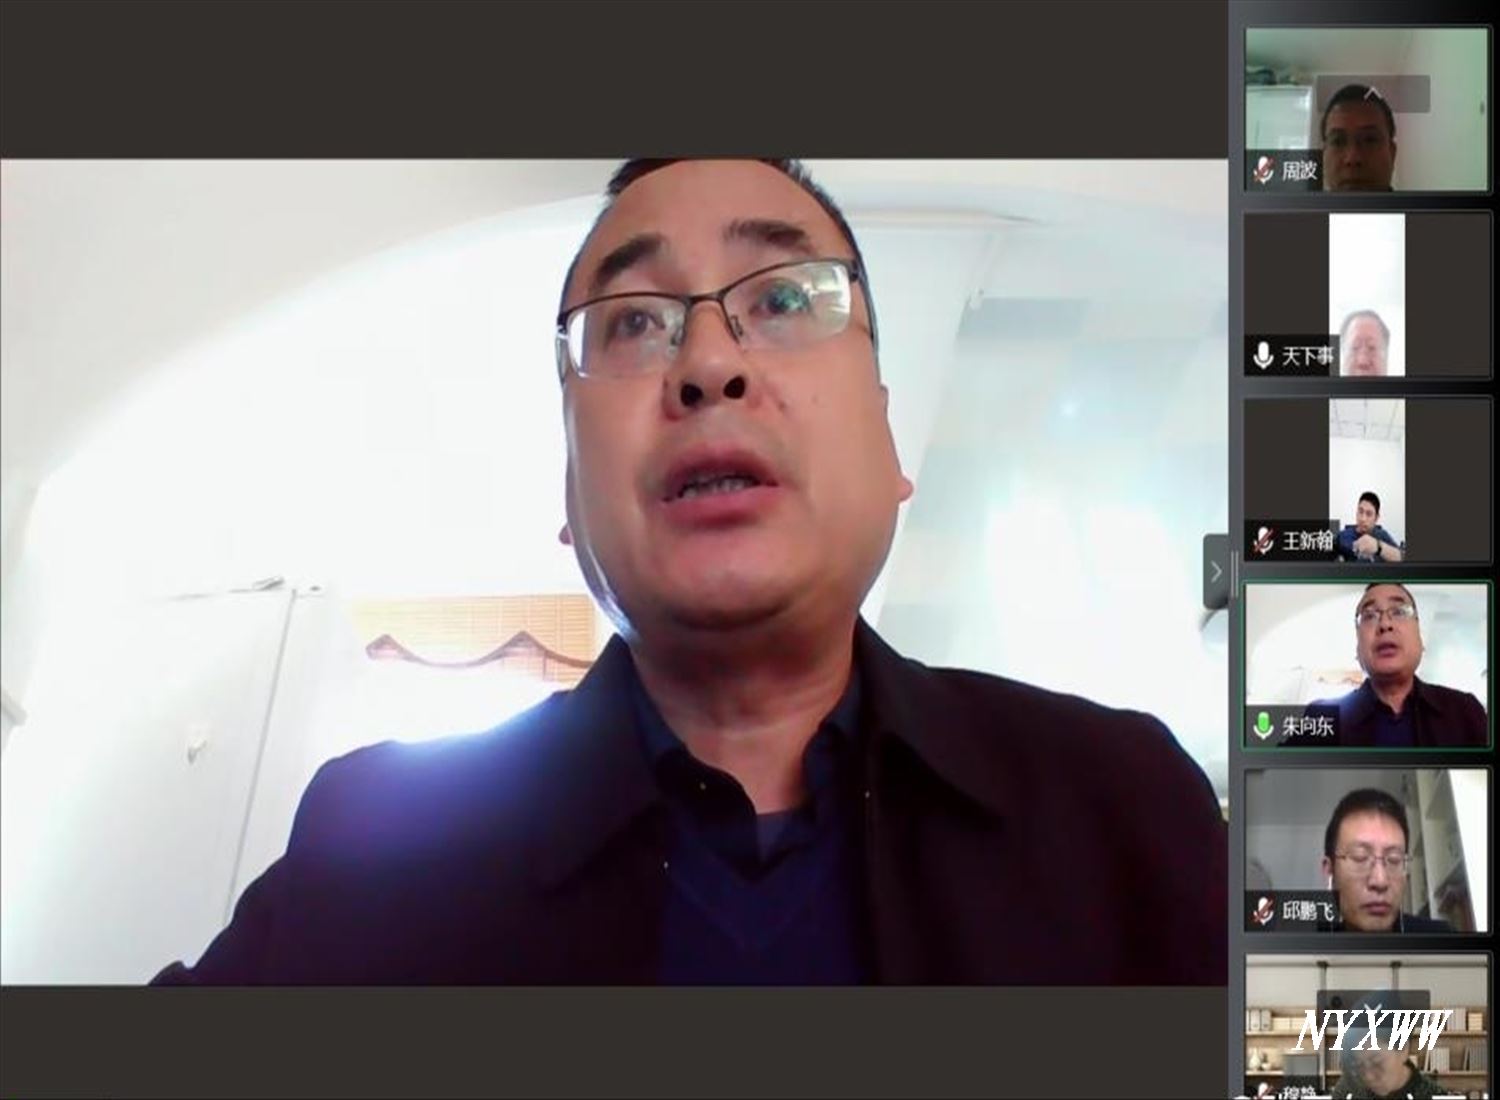Open 周波's video thumbnail
Image resolution: width=1500 pixels, height=1100 pixels.
[1366, 110]
